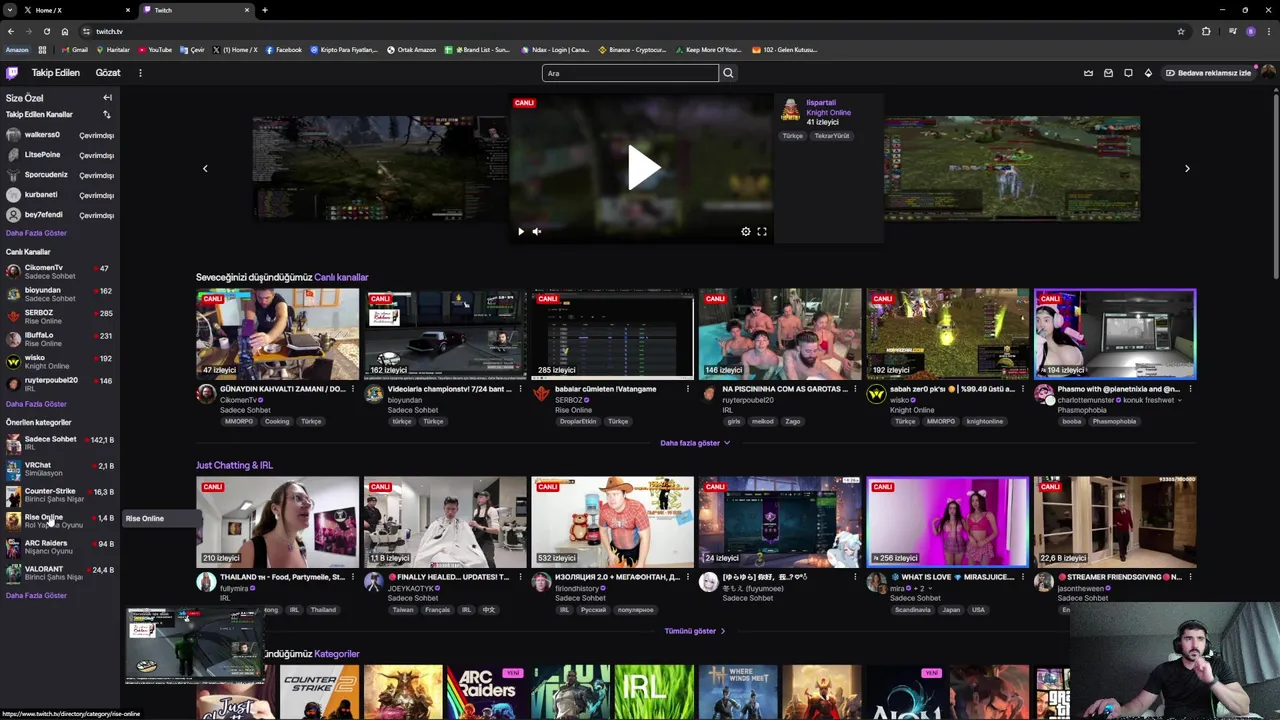Go to browser home page
The width and height of the screenshot is (1280, 720).
click(x=64, y=31)
